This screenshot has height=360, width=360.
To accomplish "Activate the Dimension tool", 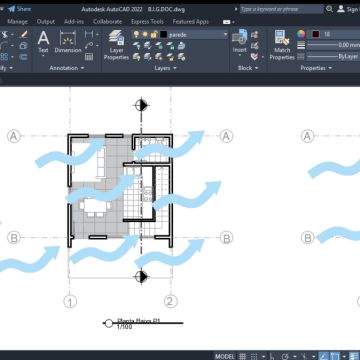I will click(x=68, y=42).
